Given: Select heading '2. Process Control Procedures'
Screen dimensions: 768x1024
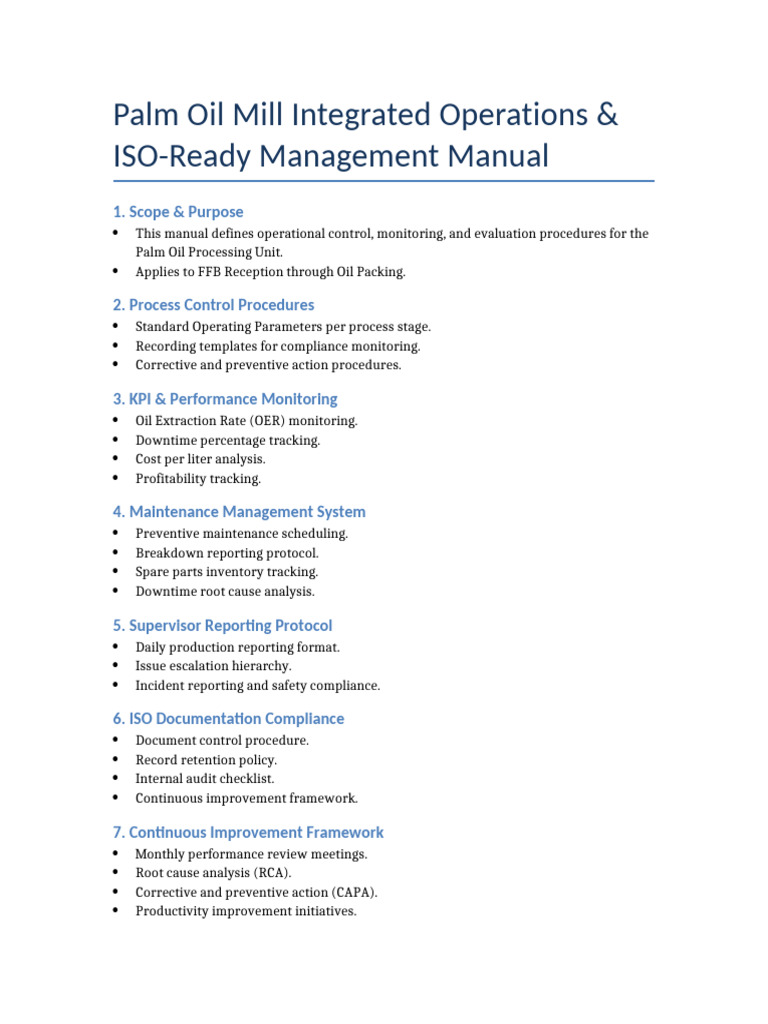Looking at the screenshot, I should (214, 305).
